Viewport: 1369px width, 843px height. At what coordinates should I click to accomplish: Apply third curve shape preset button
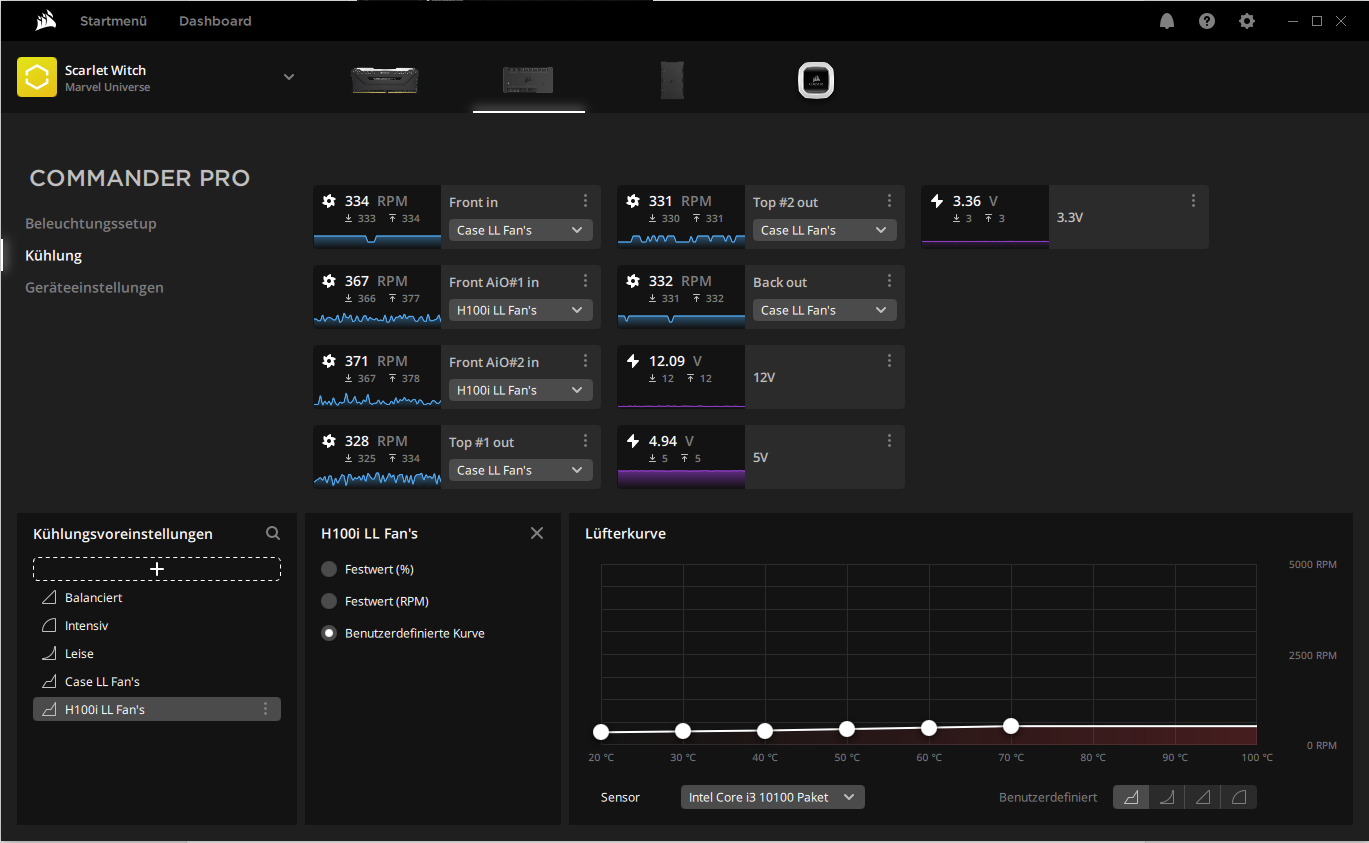click(x=1203, y=797)
